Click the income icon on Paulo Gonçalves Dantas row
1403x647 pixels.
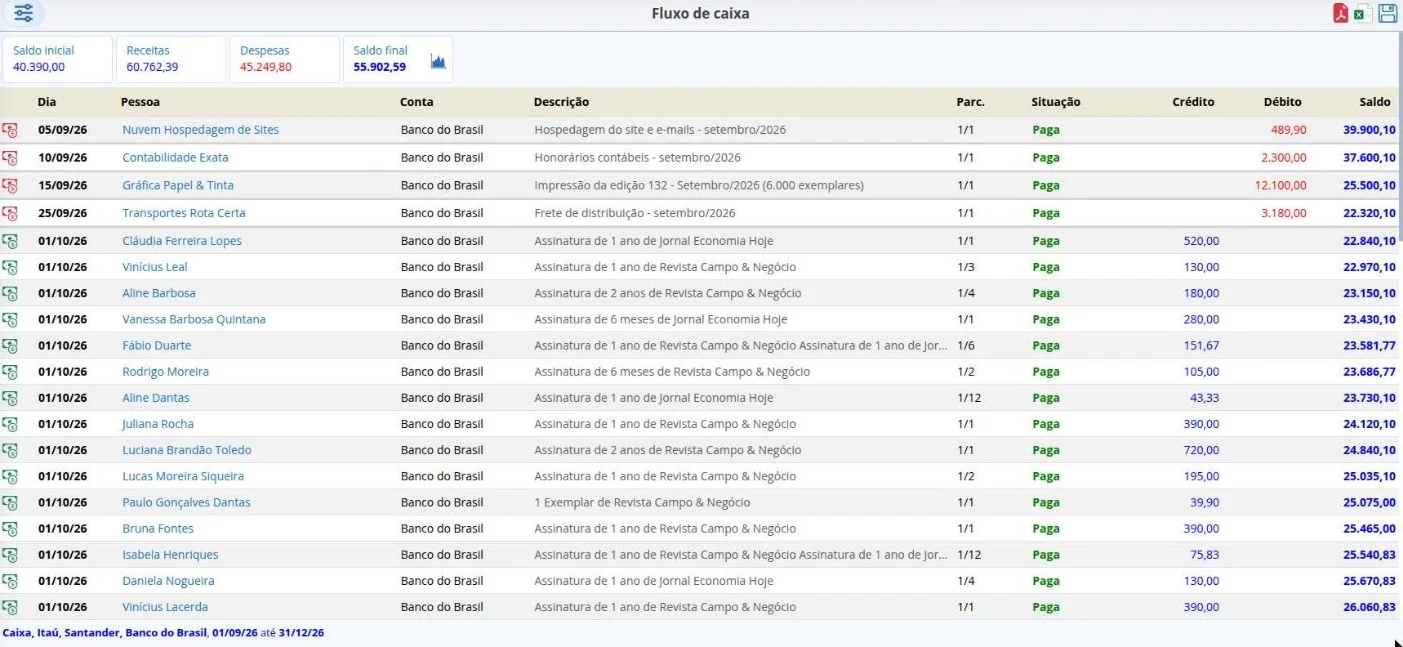click(10, 503)
